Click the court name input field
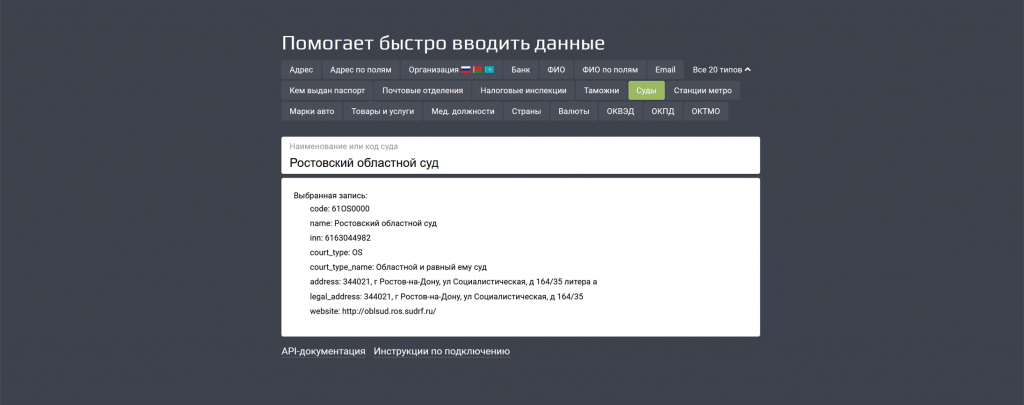Screen dimensions: 1024x405 [x=520, y=162]
